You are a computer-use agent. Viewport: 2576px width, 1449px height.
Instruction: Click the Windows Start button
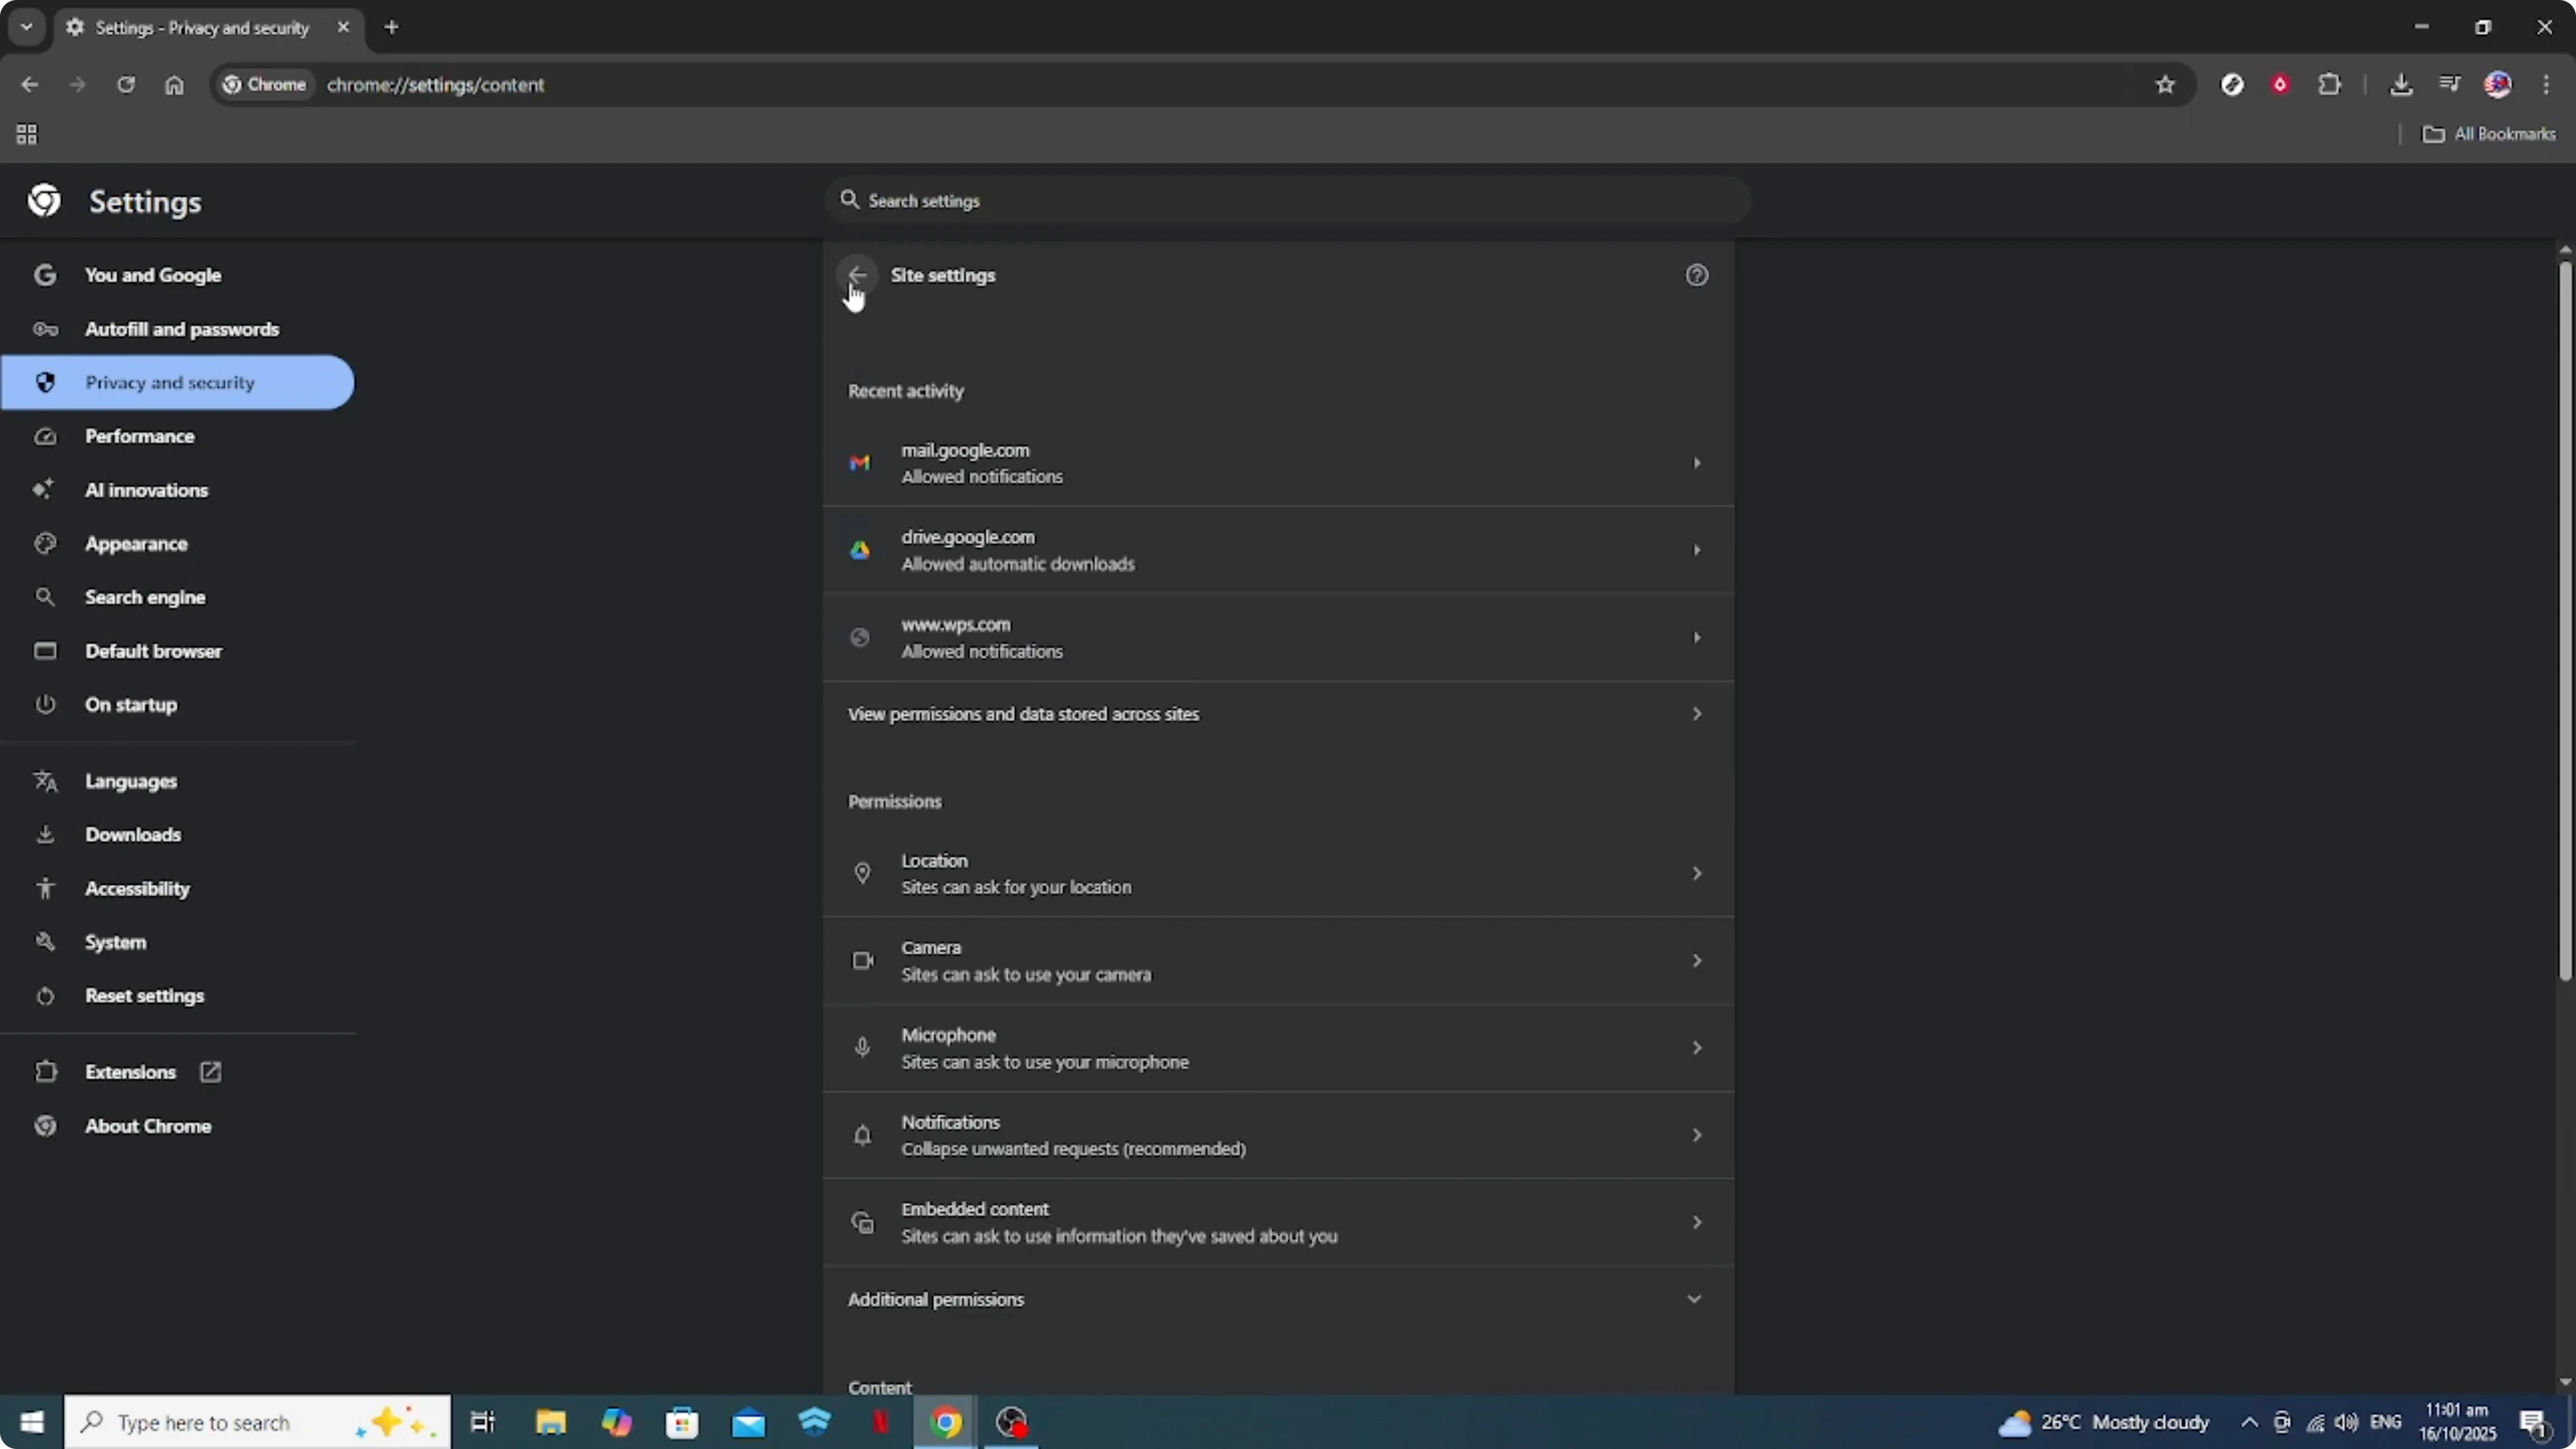point(31,1422)
